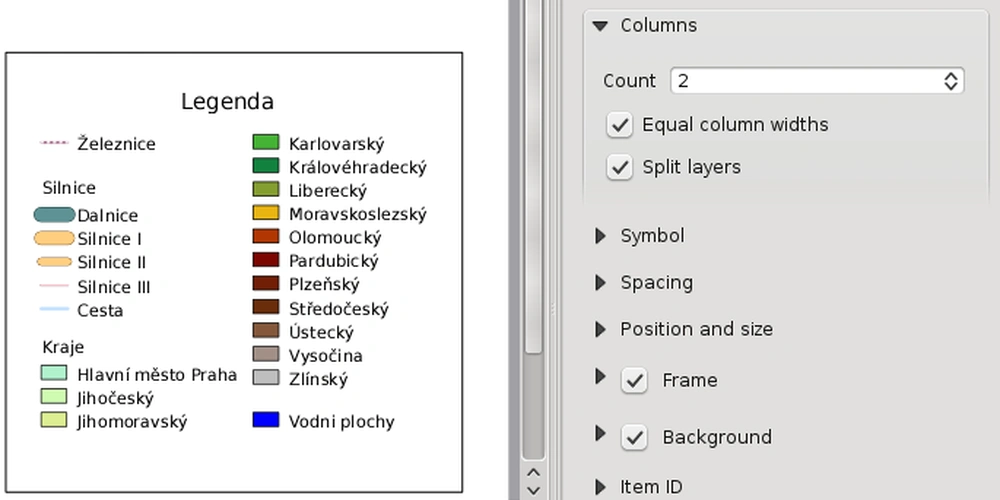Expand the Symbol section
This screenshot has height=500, width=1000.
point(600,236)
